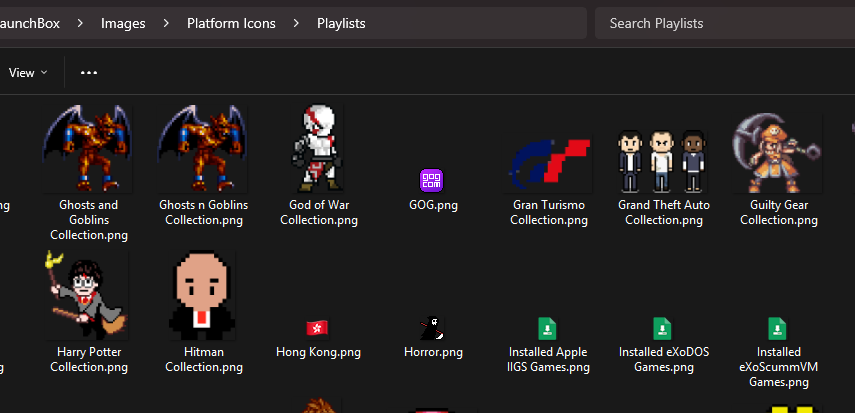Image resolution: width=855 pixels, height=413 pixels.
Task: Select the Horror penguin icon
Action: click(432, 327)
